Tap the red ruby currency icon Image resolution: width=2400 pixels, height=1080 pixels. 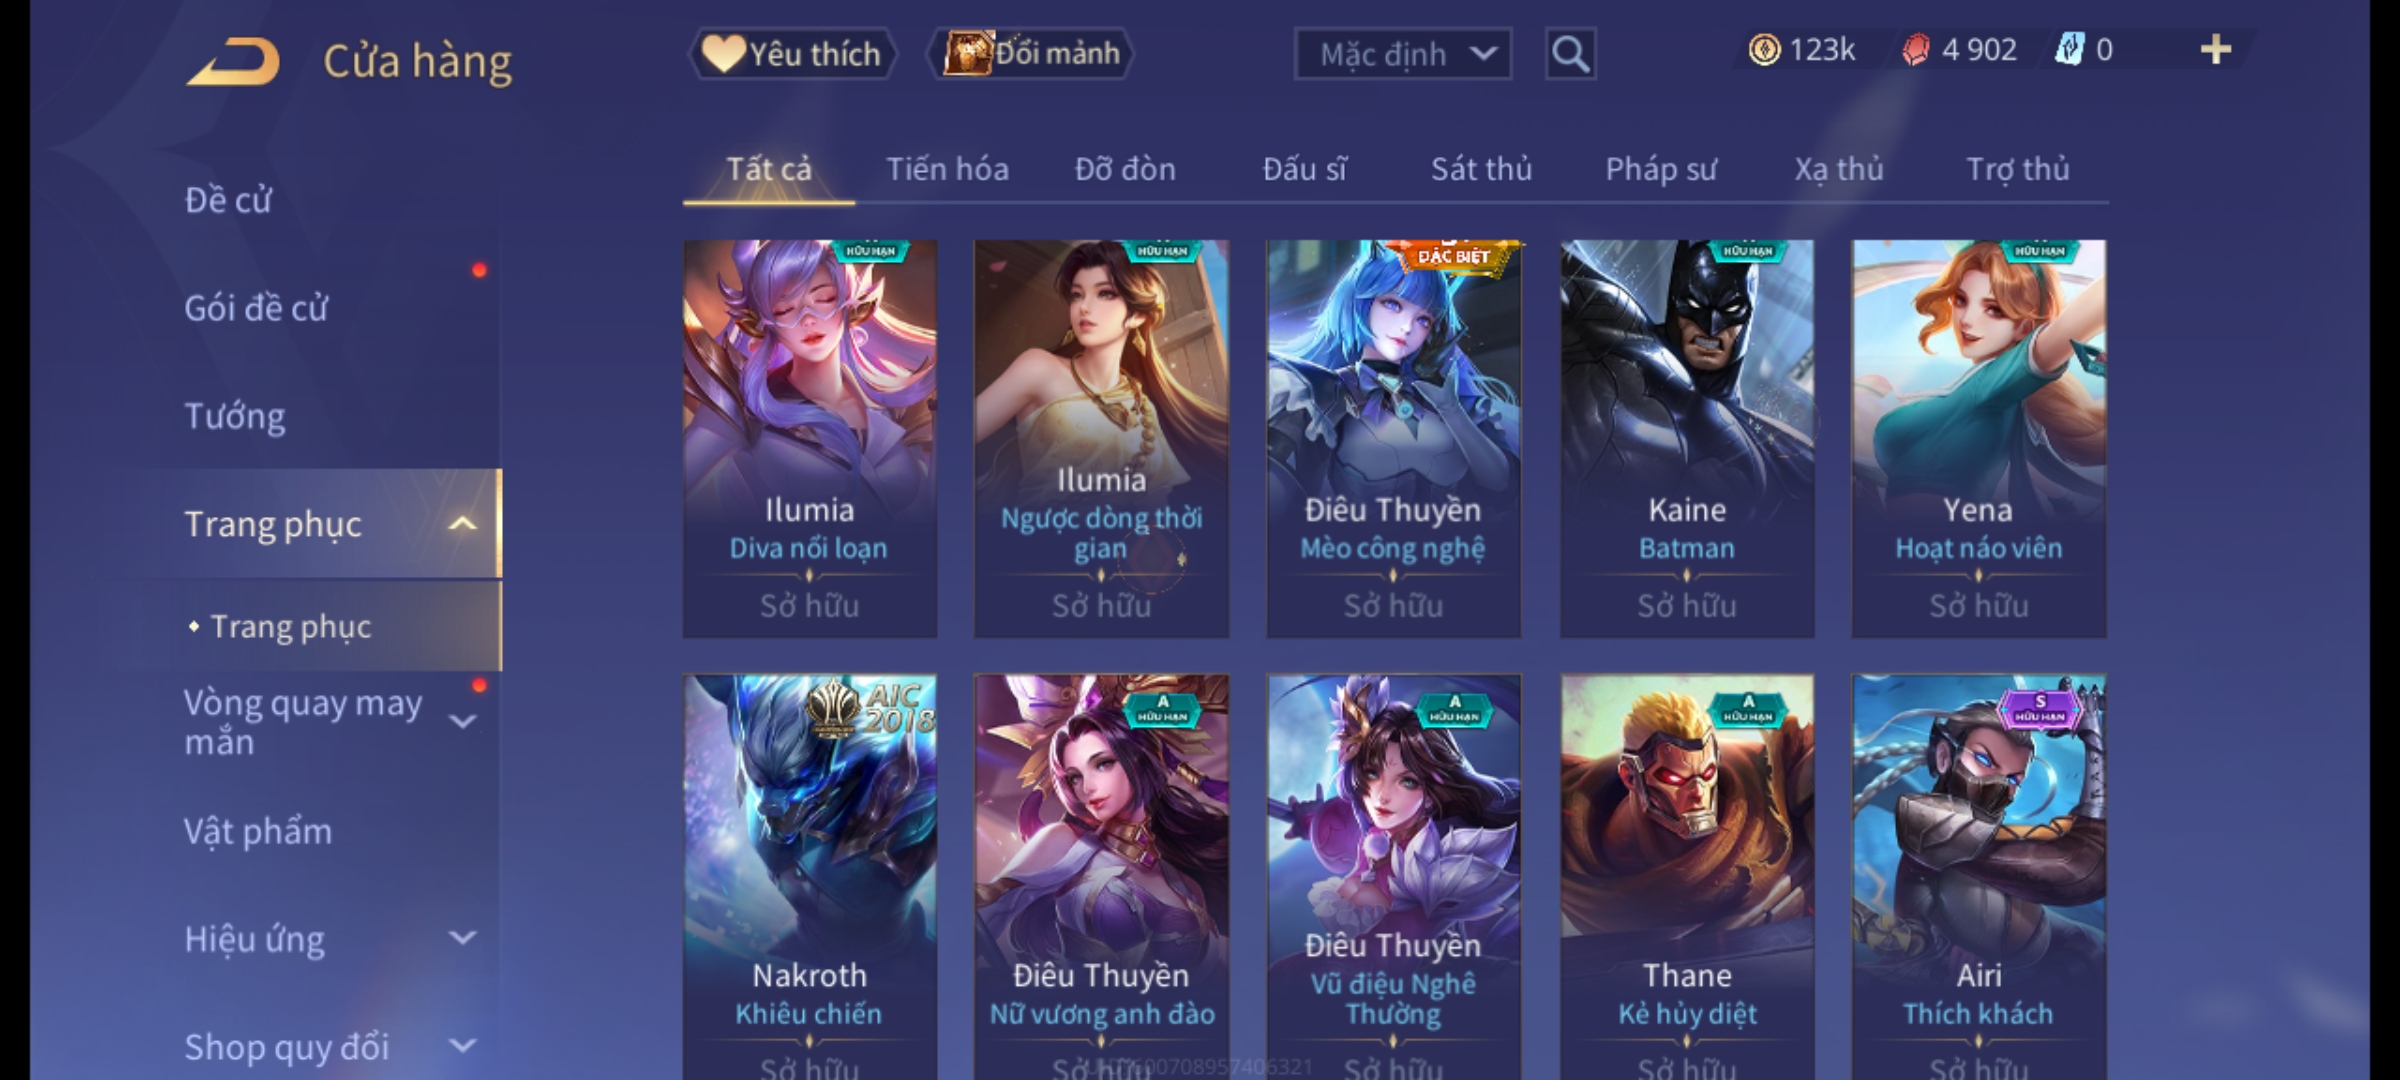pos(1915,50)
